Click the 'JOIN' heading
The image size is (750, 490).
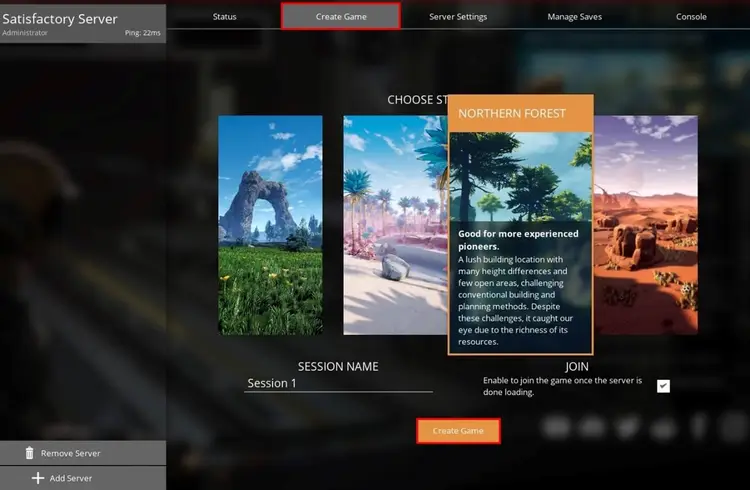(577, 367)
